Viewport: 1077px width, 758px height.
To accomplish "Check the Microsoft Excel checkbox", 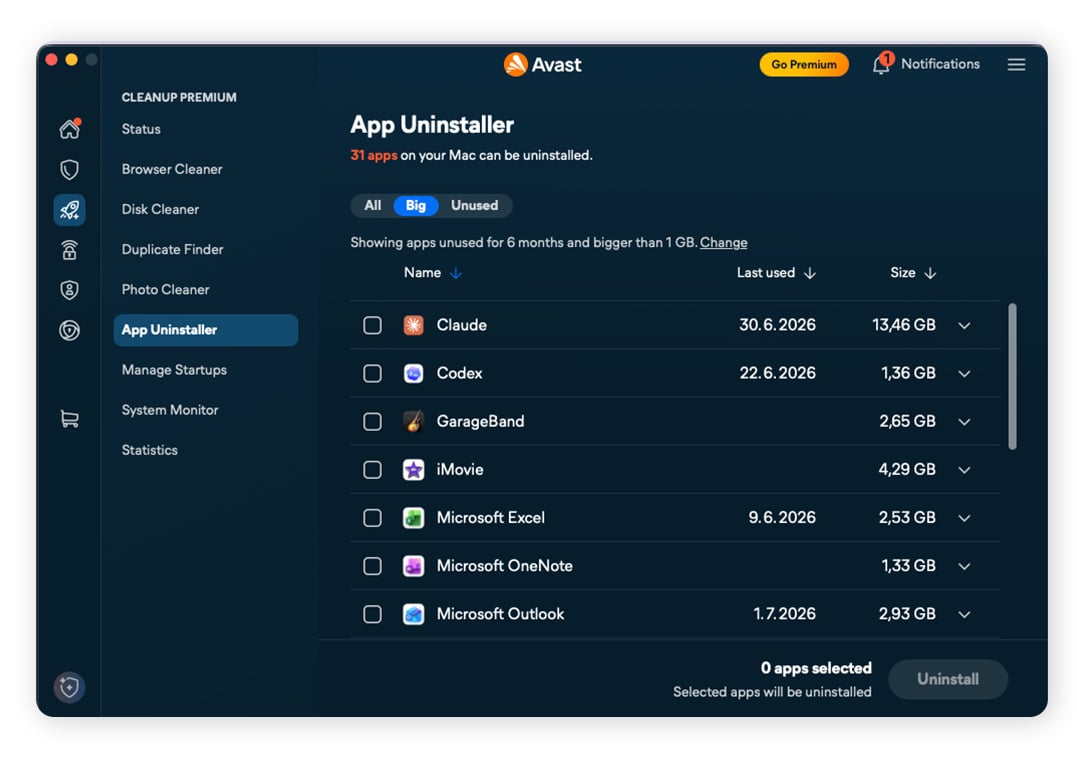I will coord(372,517).
